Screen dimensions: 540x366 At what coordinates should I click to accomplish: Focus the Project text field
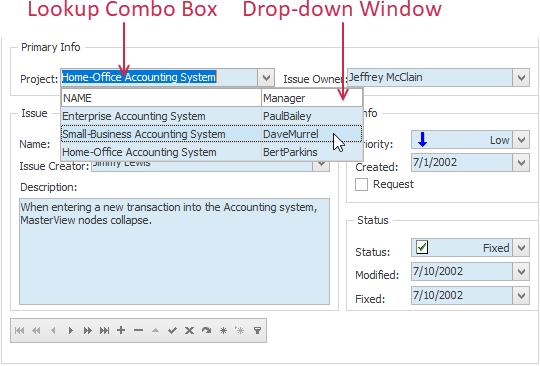point(159,77)
